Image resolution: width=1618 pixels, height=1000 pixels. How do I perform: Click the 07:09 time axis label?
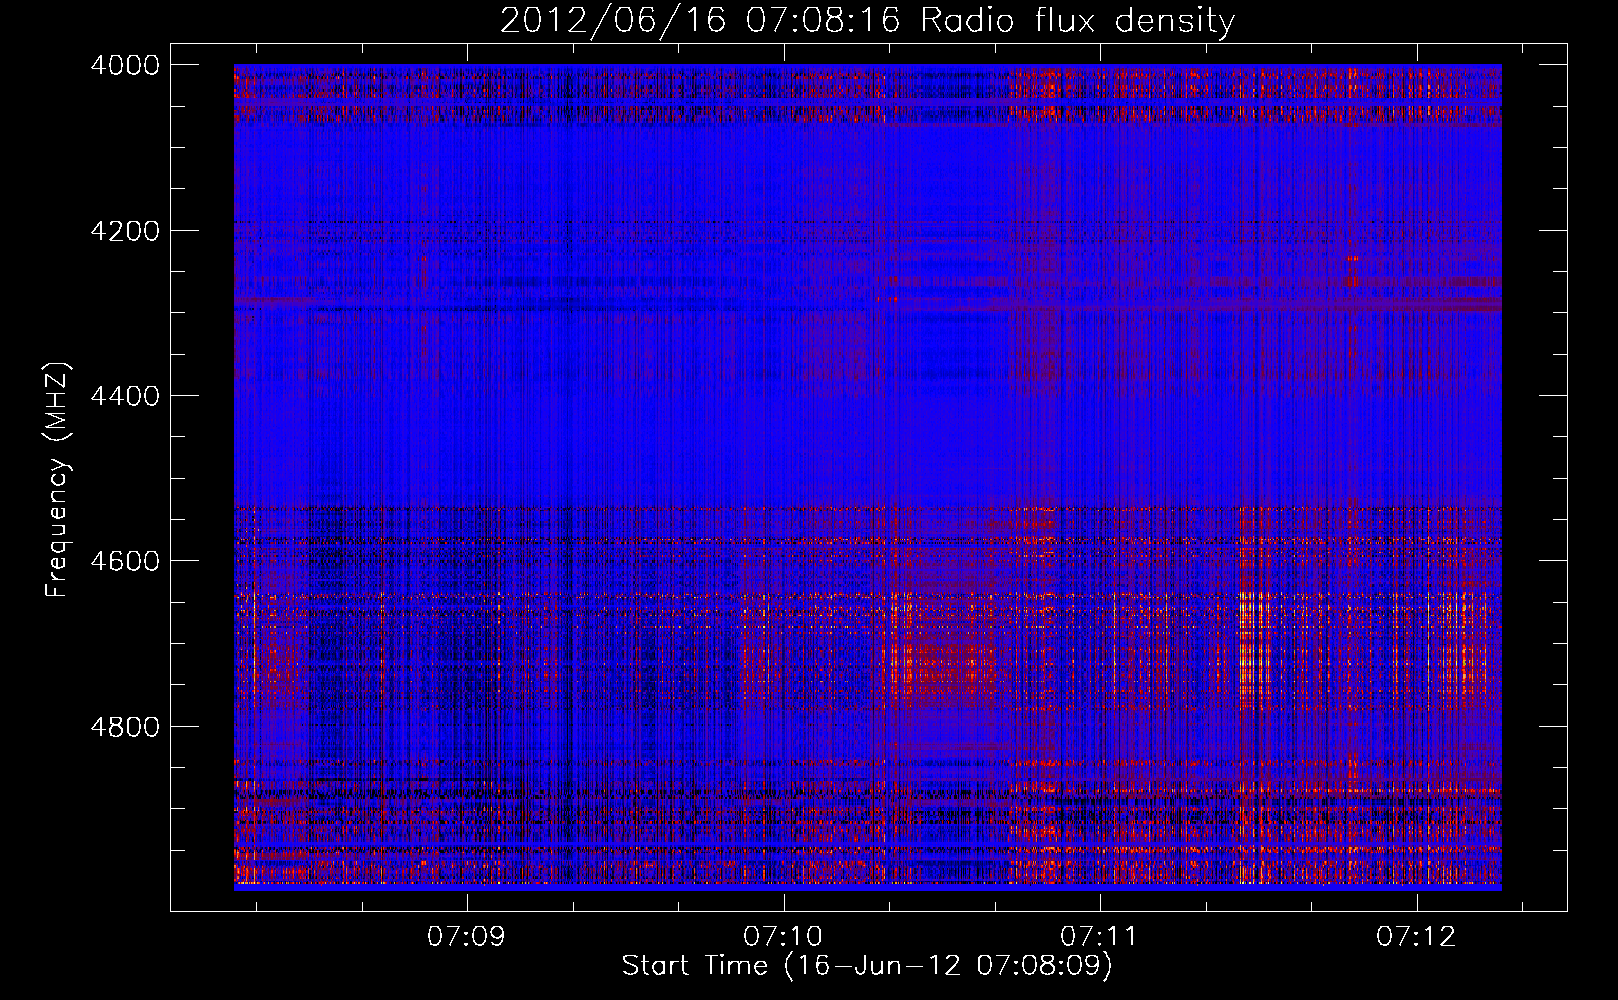(x=467, y=937)
